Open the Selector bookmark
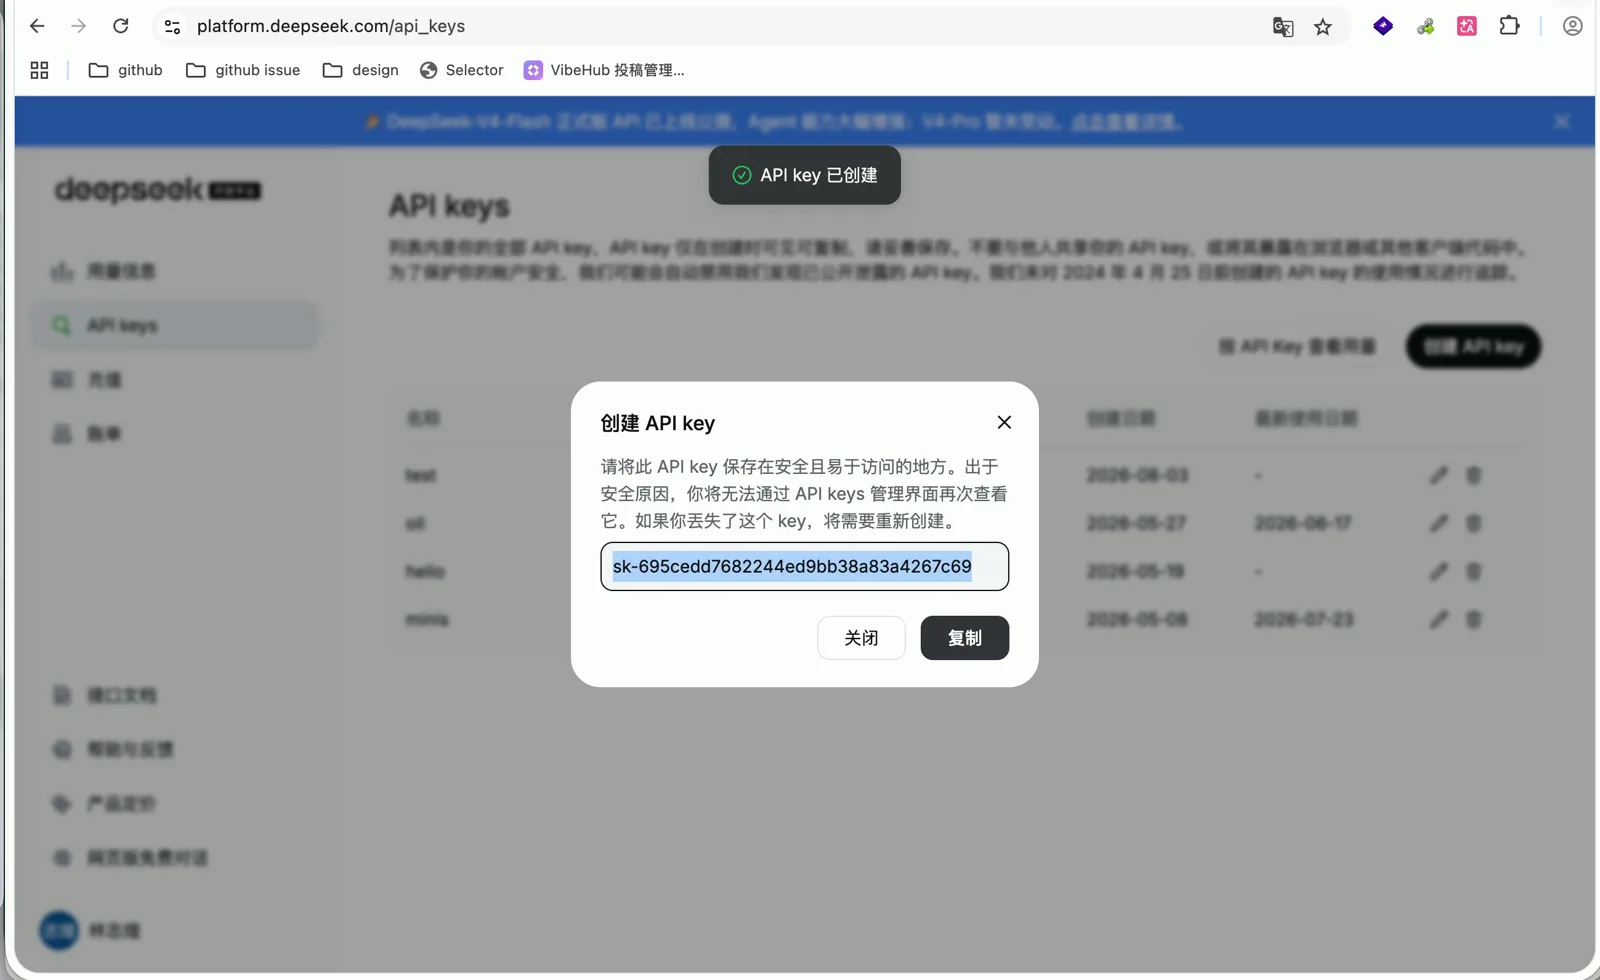This screenshot has height=980, width=1600. click(461, 70)
